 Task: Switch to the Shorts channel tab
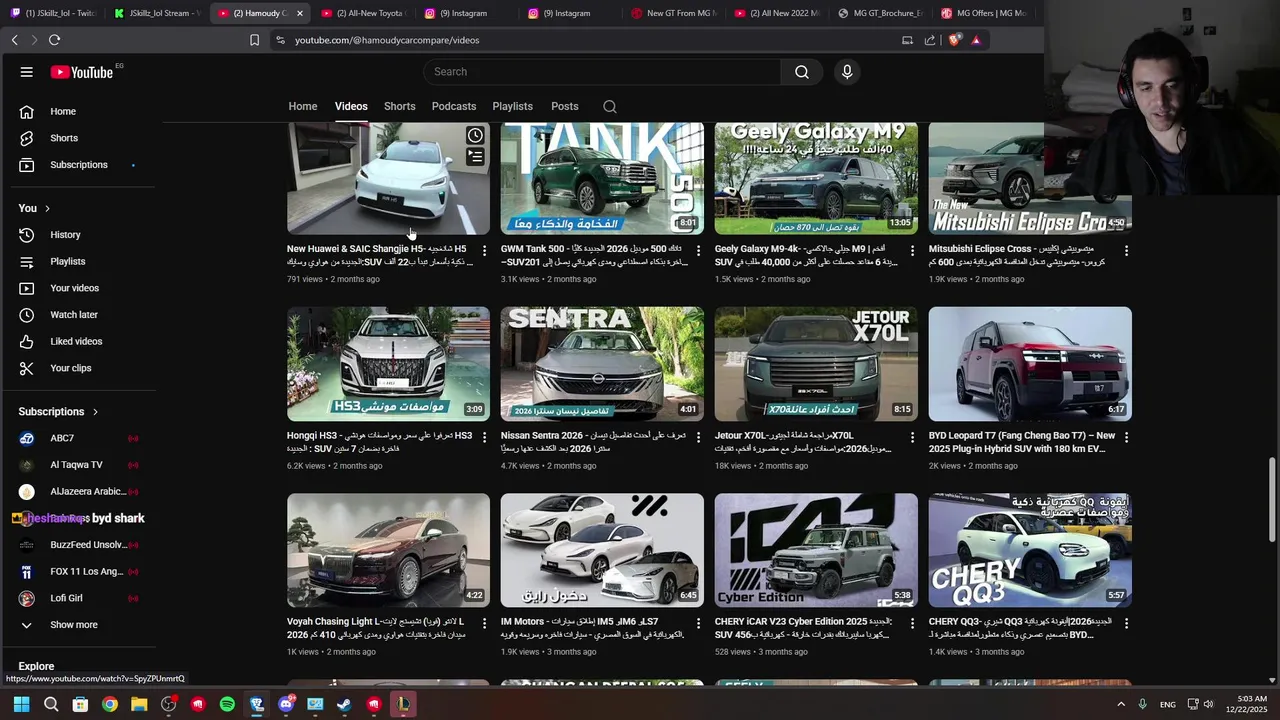[x=399, y=106]
